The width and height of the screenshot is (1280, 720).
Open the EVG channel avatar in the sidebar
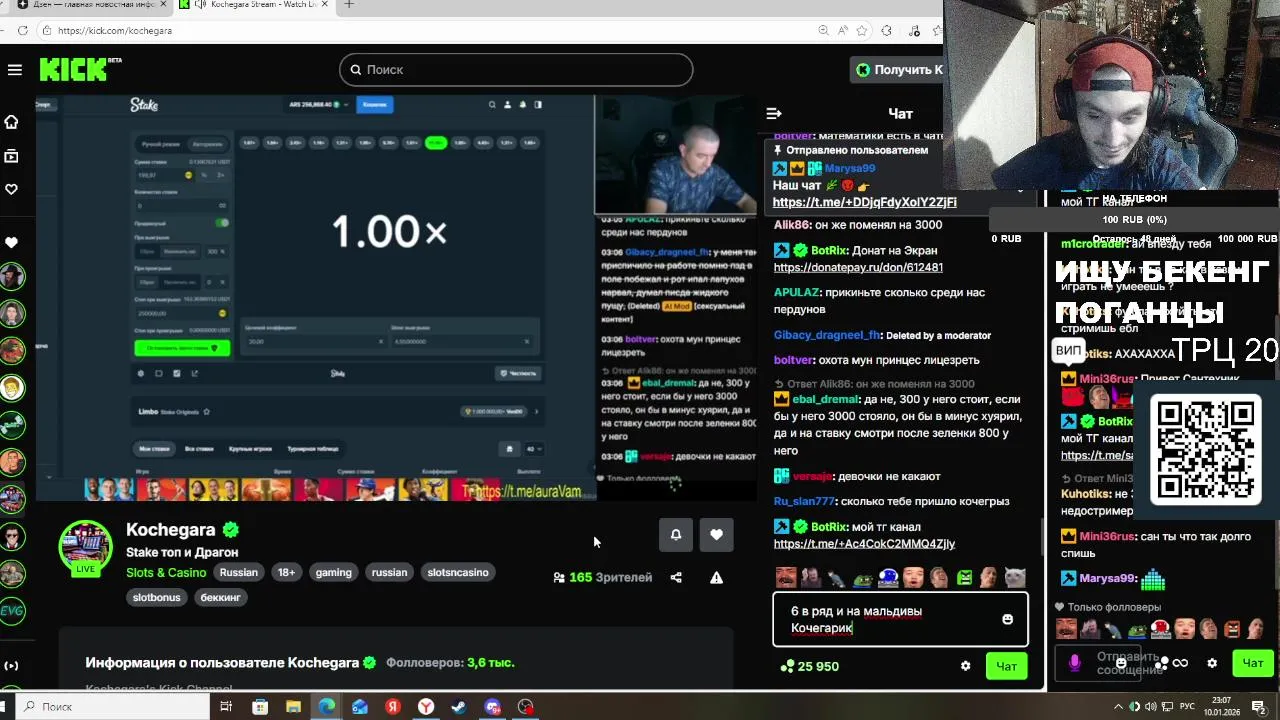[12, 610]
